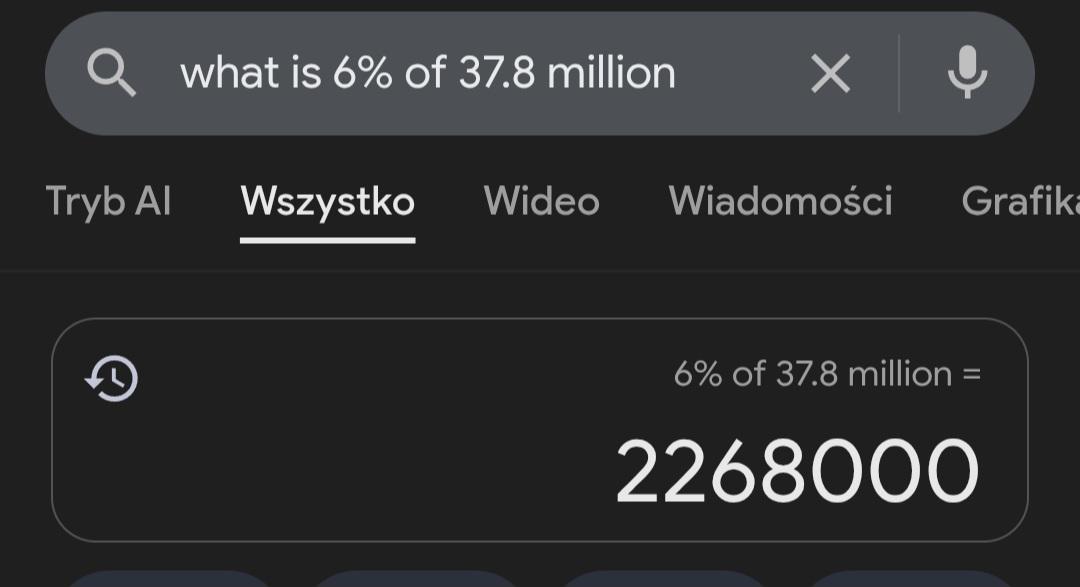Switch to the Tryb AI tab
The image size is (1080, 587).
[x=108, y=201]
